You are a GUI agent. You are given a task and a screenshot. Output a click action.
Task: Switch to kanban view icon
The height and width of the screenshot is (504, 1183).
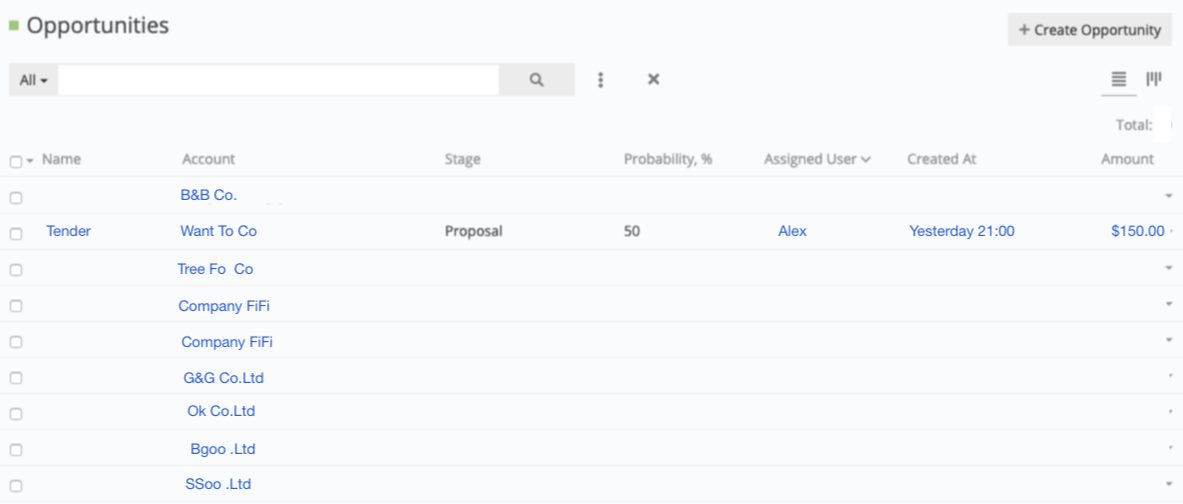pos(1153,79)
